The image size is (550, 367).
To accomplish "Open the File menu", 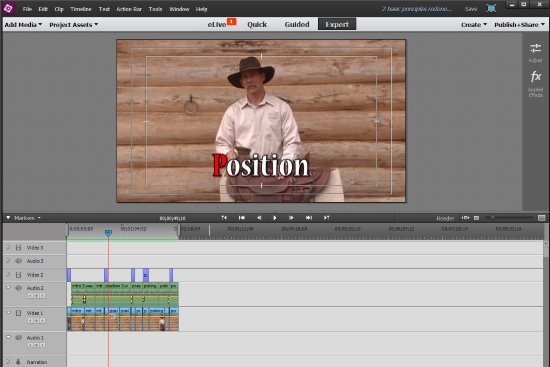I will pyautogui.click(x=27, y=9).
